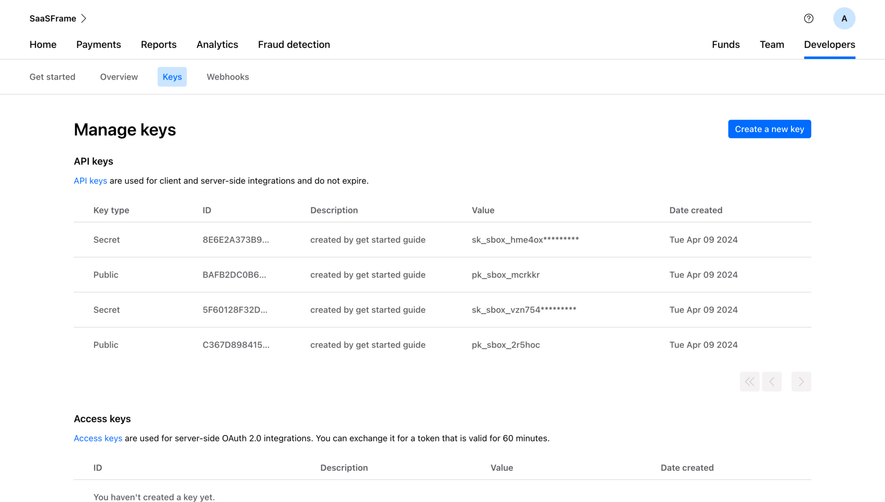Select the Keys tab

click(172, 77)
